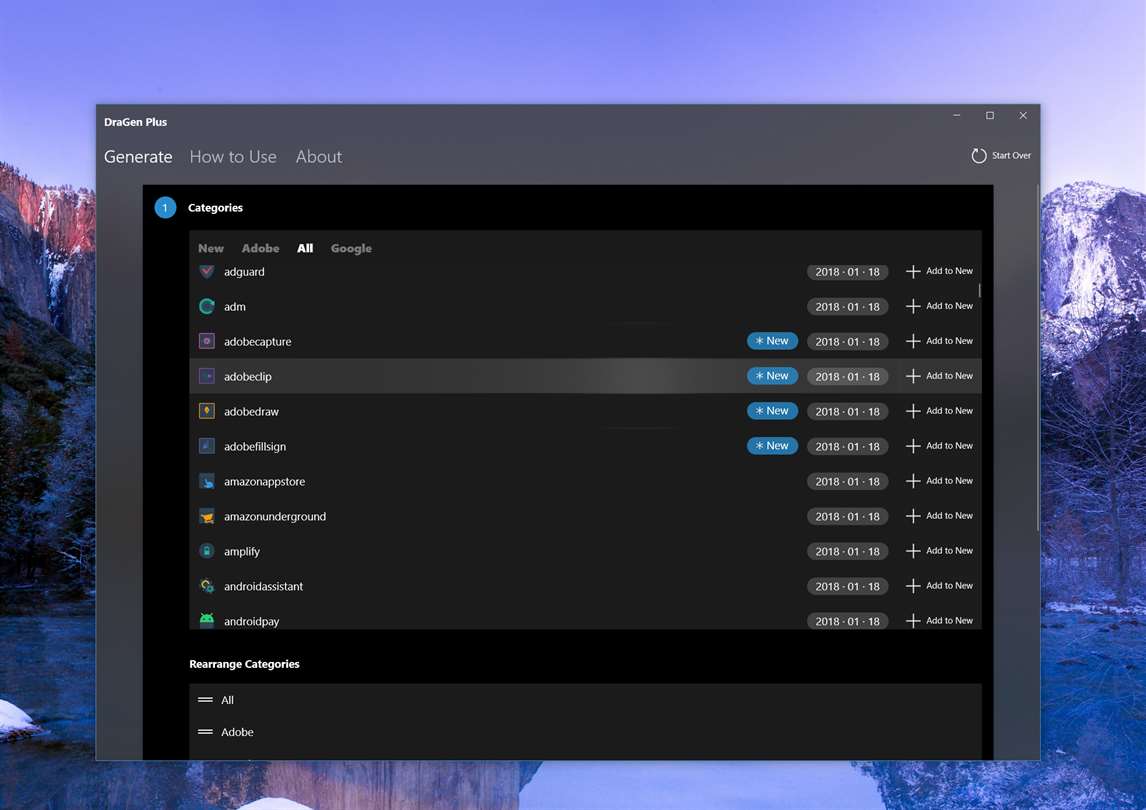Click plus icon in amazonappstore row

point(913,481)
